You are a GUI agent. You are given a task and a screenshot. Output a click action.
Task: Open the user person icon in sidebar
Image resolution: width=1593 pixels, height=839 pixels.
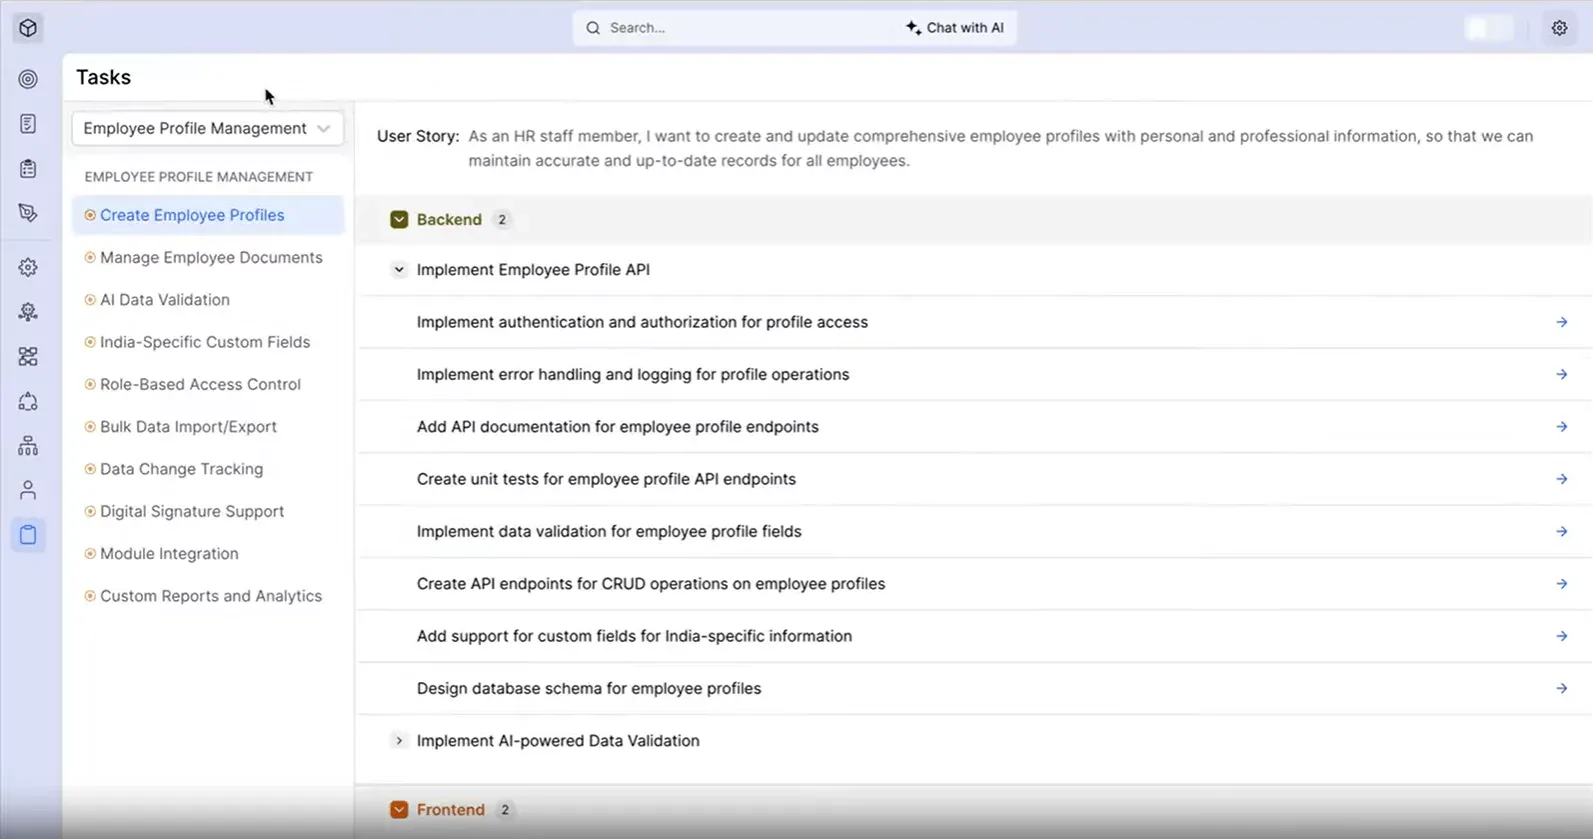pyautogui.click(x=28, y=490)
